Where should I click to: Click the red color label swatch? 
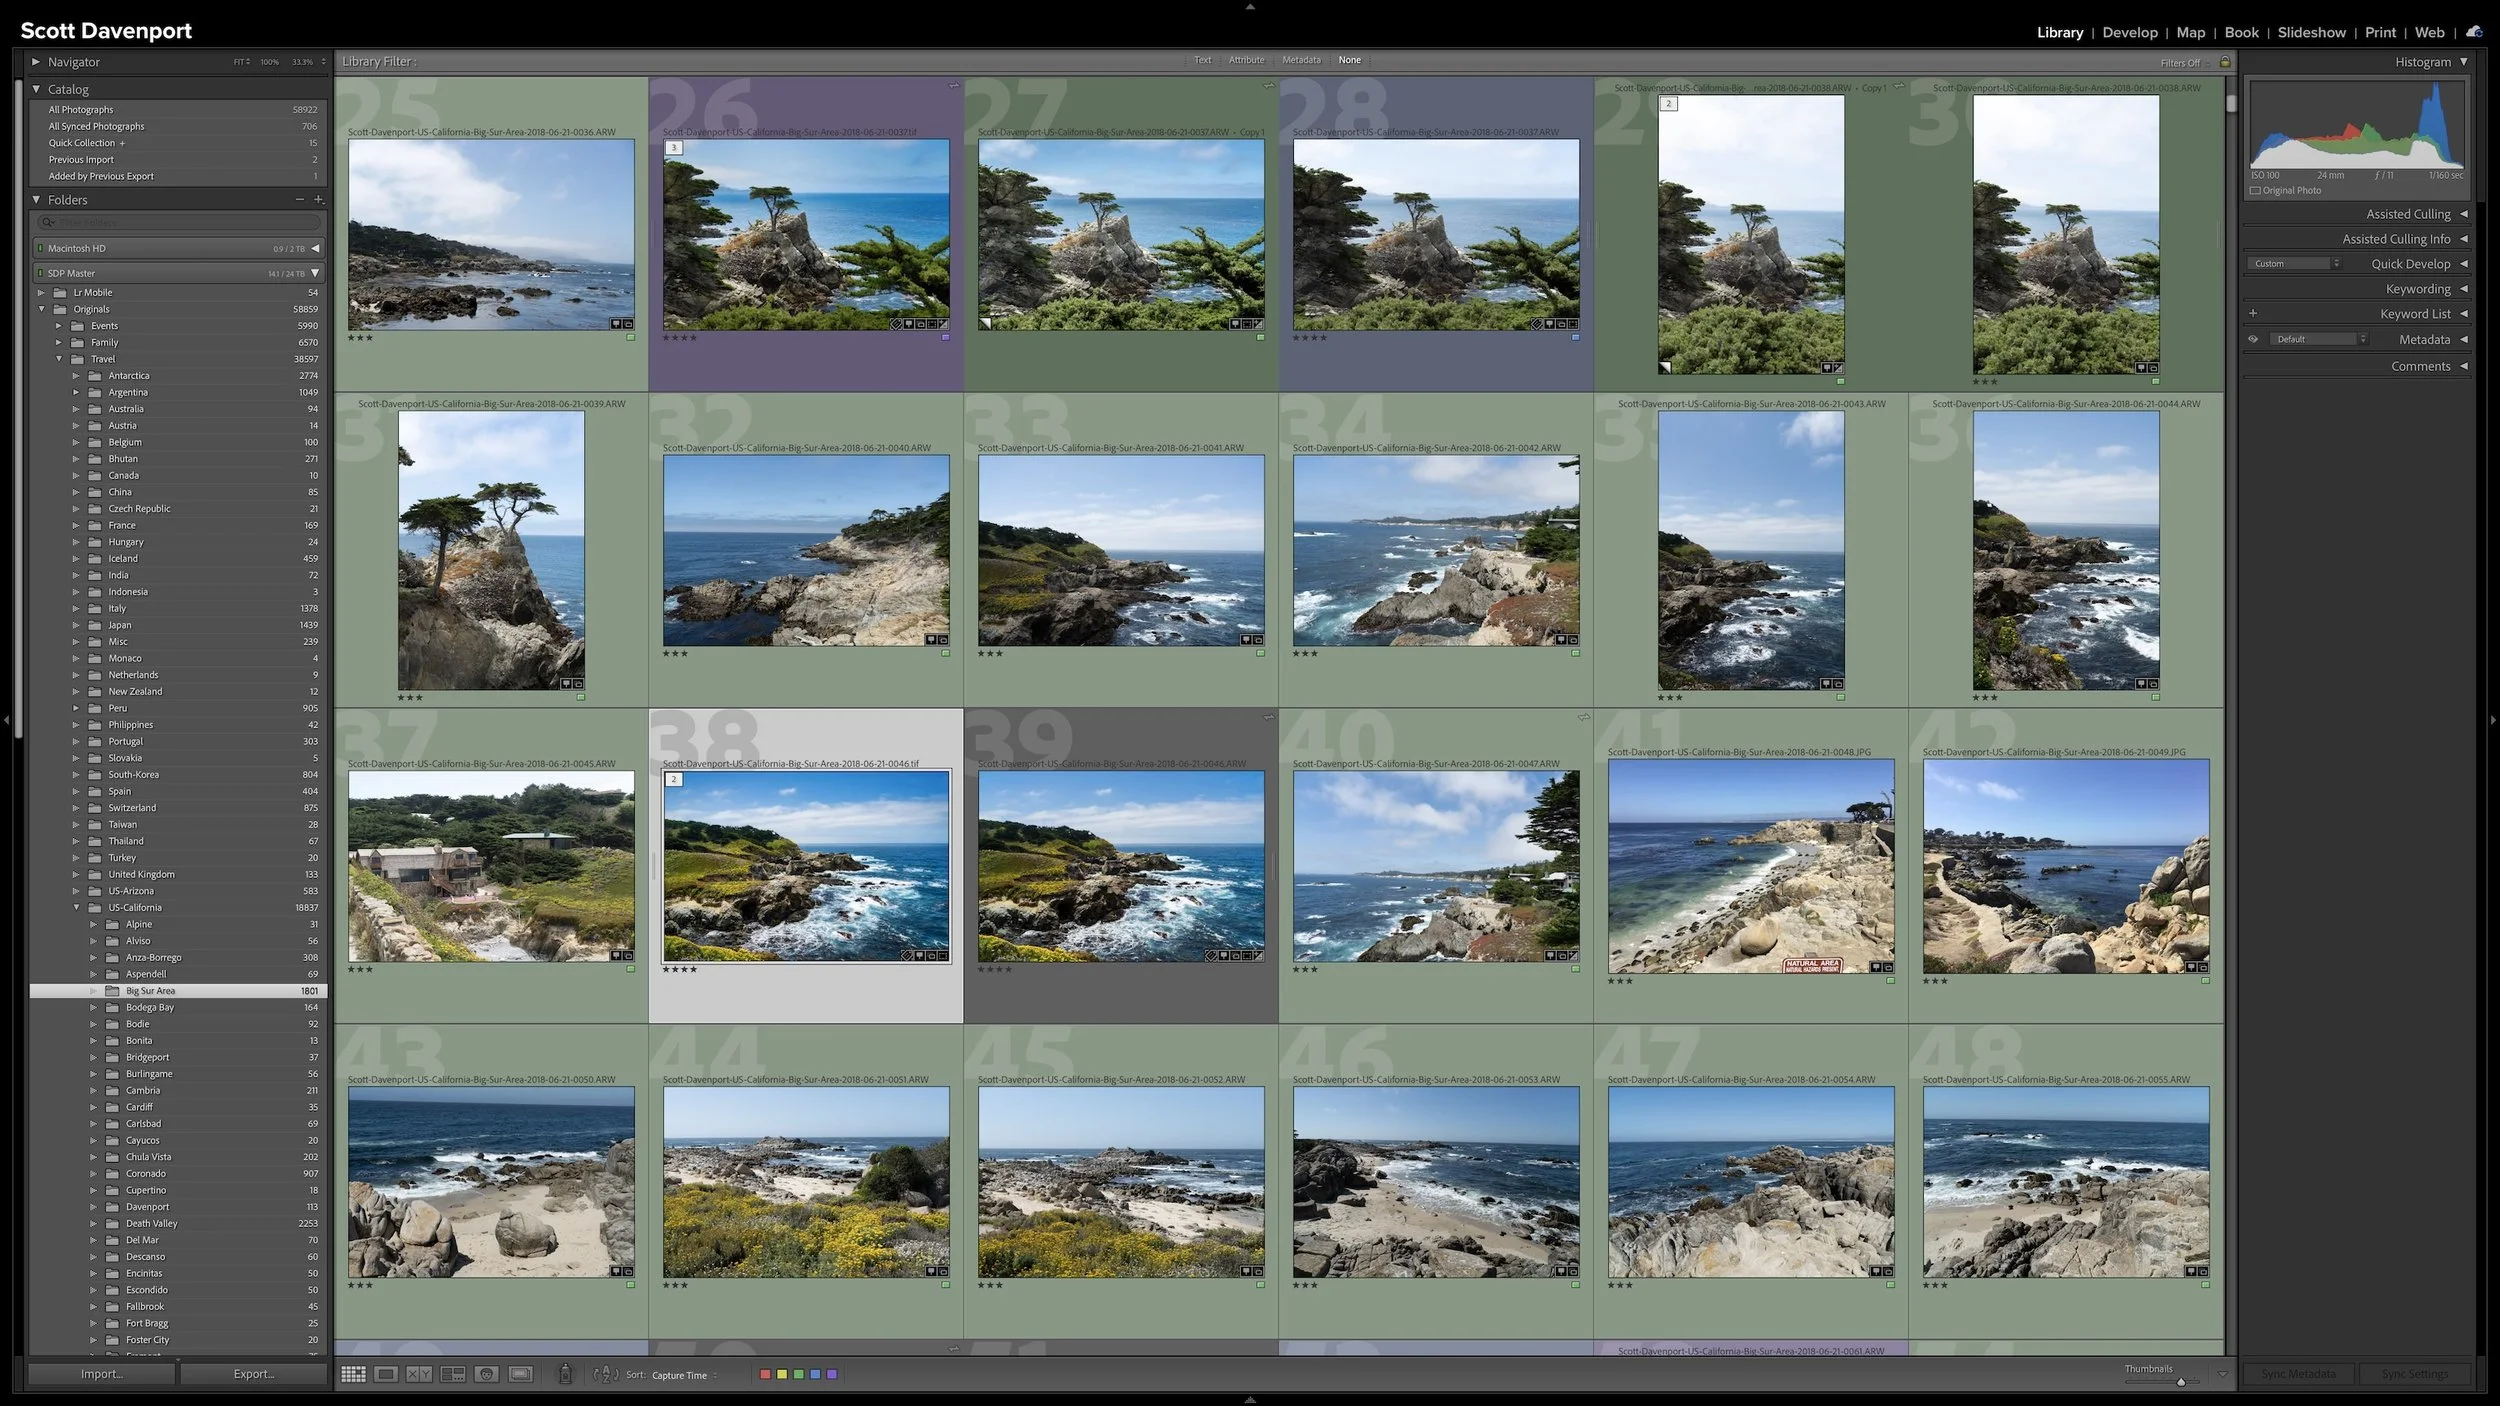pos(765,1374)
